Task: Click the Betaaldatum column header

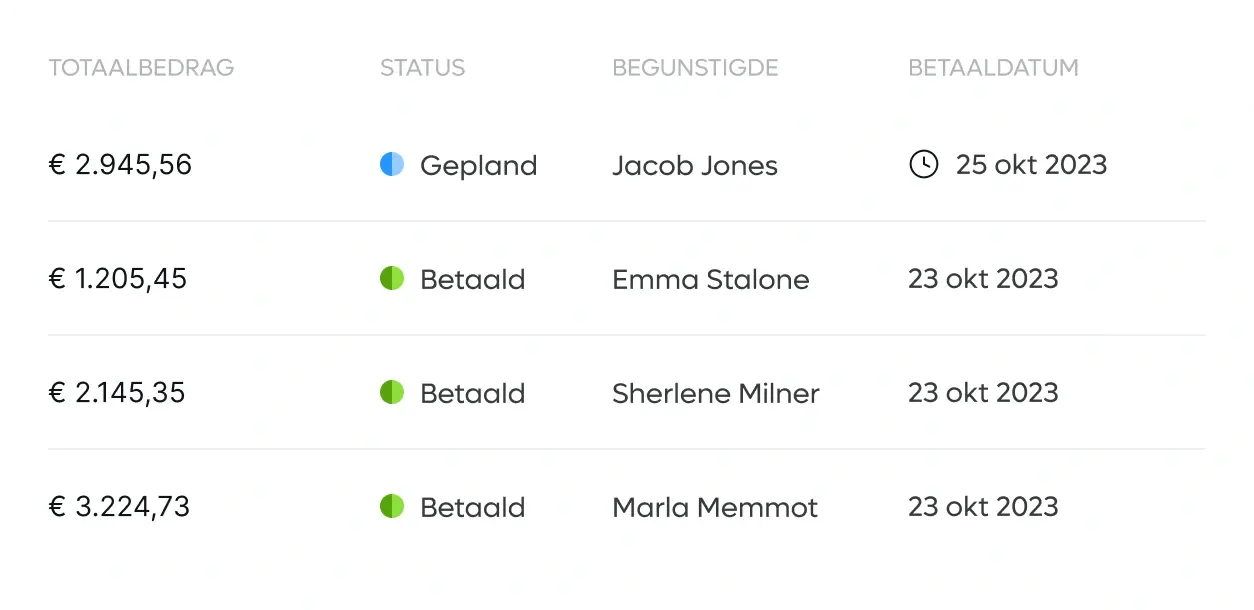Action: (993, 68)
